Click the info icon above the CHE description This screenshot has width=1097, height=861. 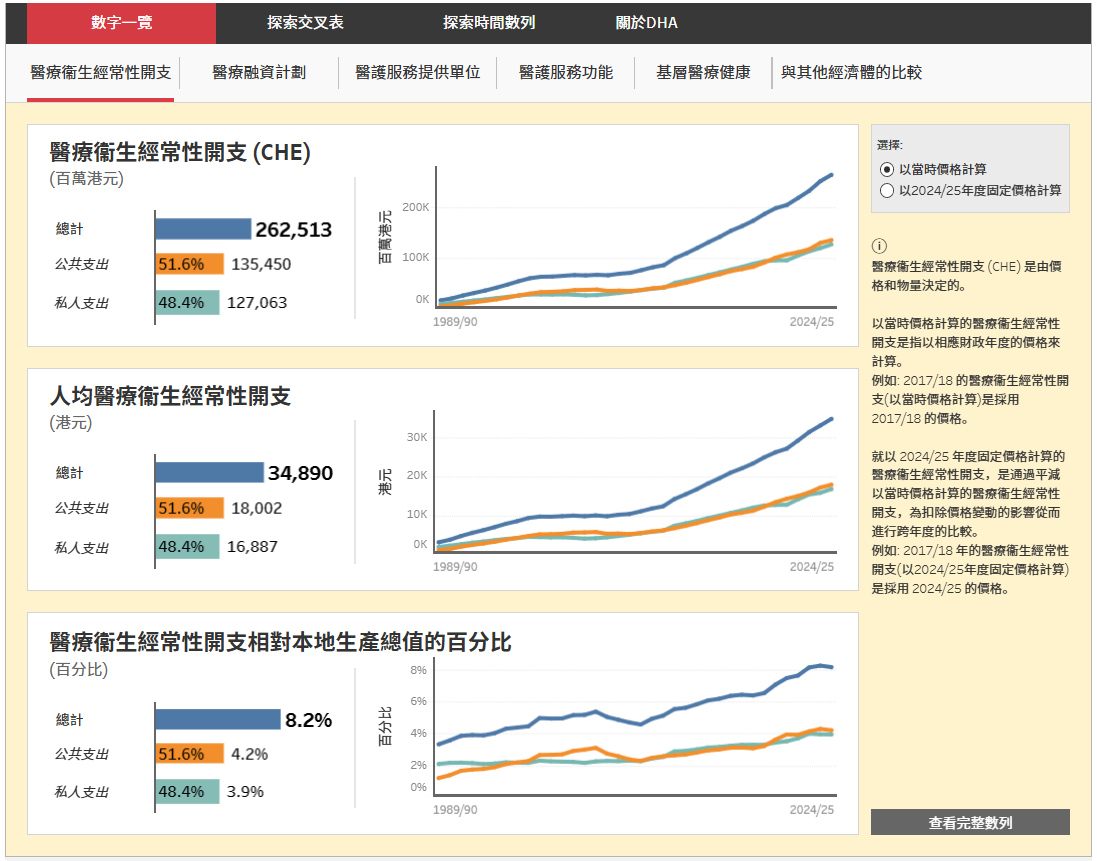pos(879,246)
